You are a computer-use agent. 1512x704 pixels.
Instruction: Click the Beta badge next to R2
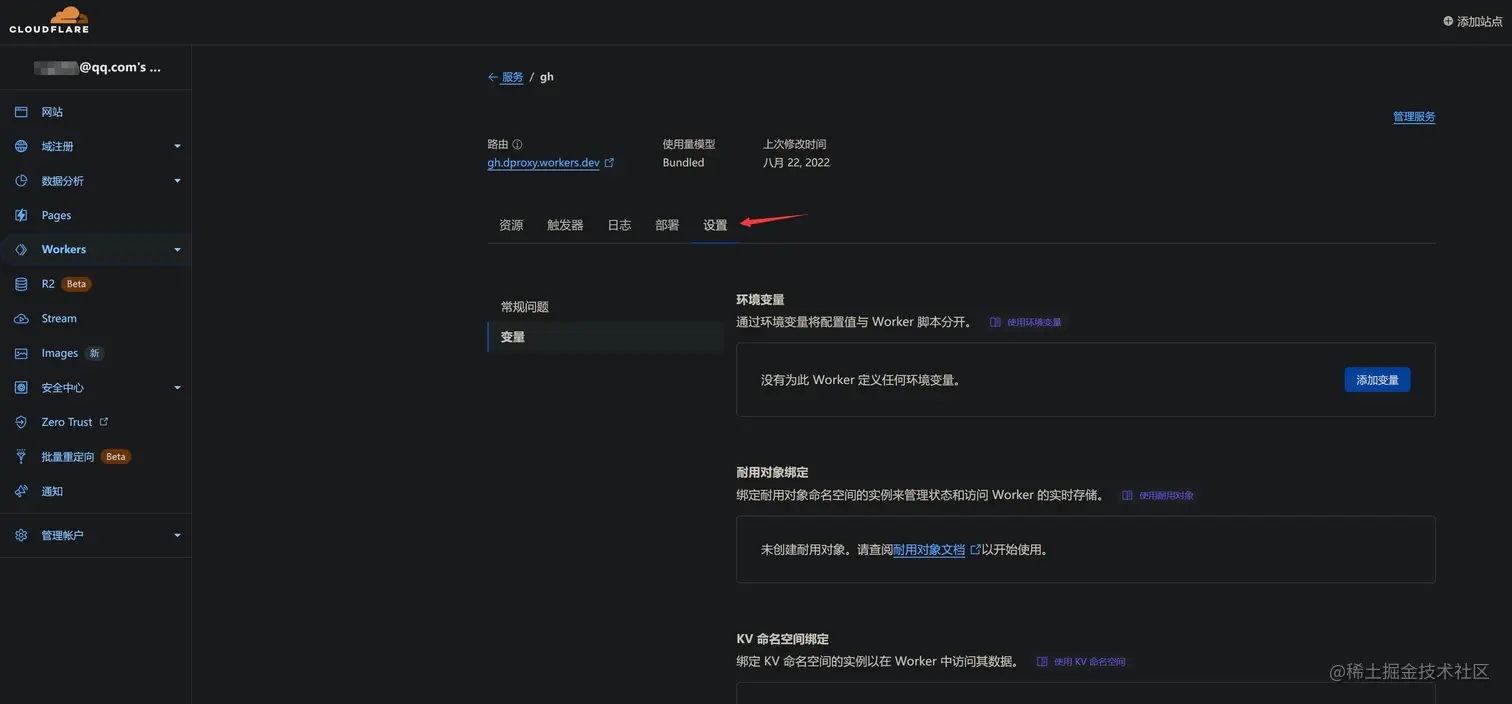(76, 284)
